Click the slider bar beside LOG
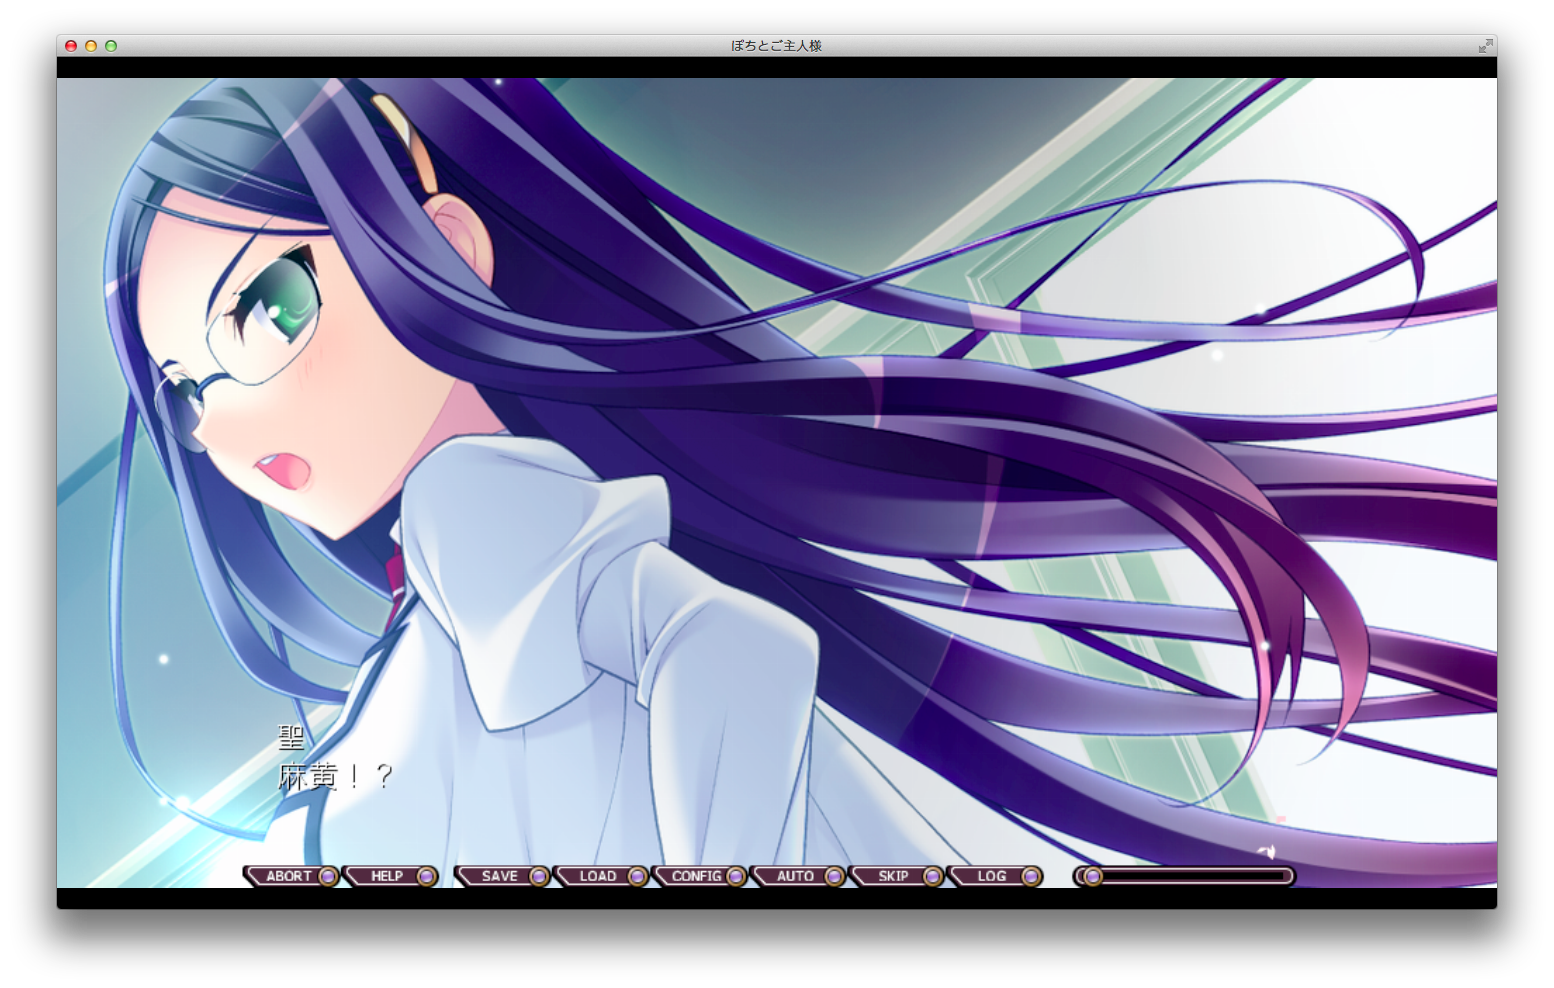 click(1184, 876)
